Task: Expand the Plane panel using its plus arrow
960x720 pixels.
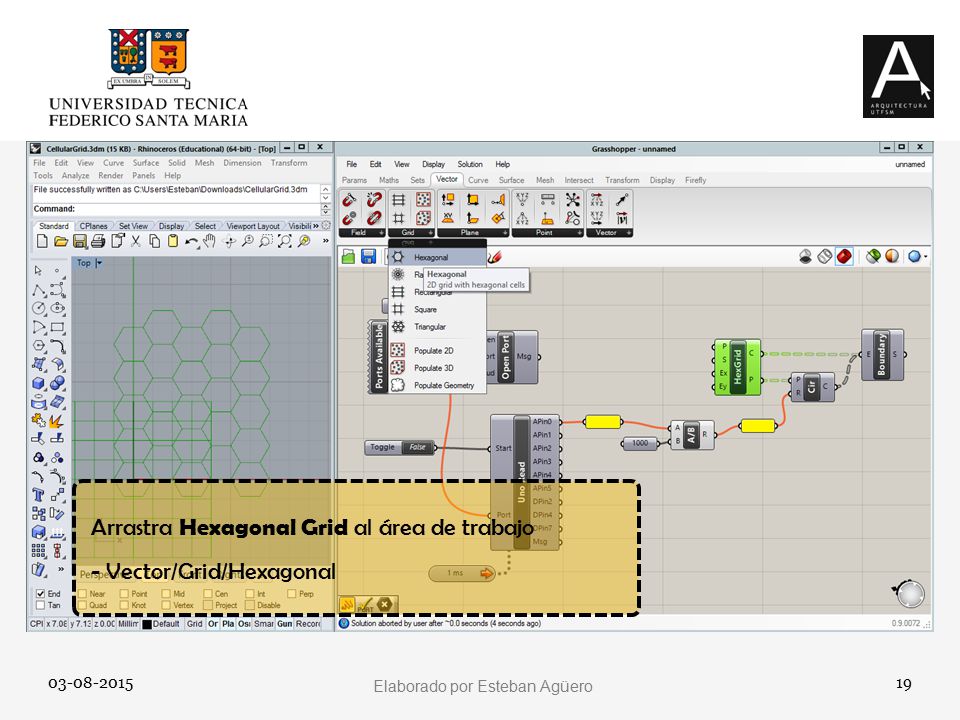Action: 505,233
